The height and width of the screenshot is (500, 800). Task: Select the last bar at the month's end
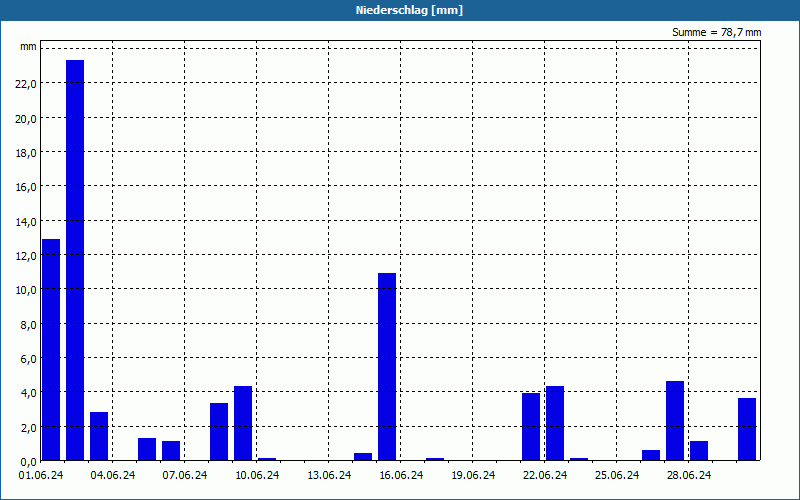click(747, 429)
